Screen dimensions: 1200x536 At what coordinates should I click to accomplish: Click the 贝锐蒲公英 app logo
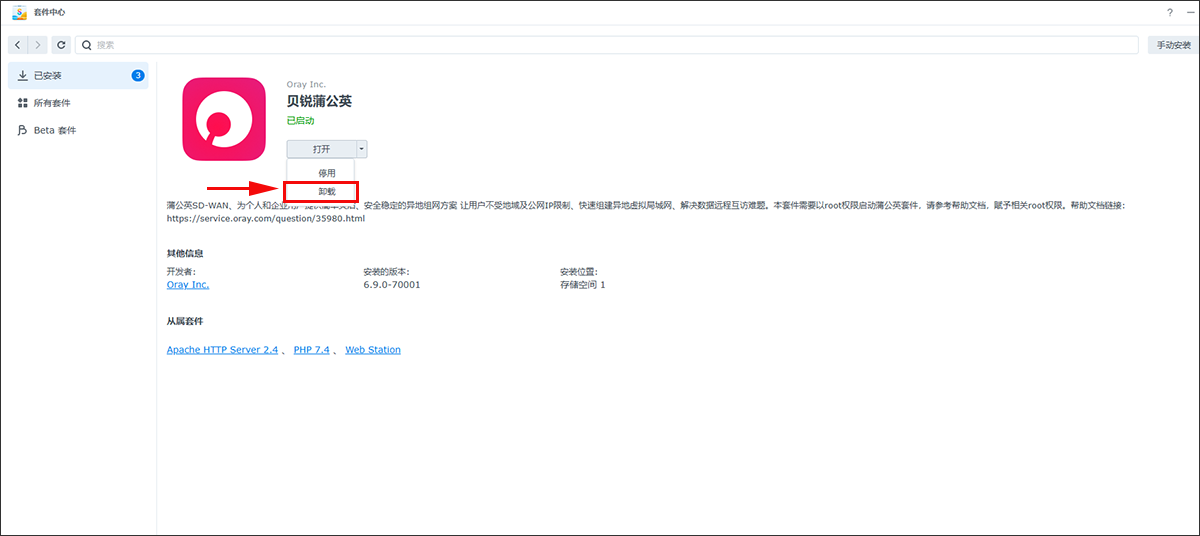(223, 119)
